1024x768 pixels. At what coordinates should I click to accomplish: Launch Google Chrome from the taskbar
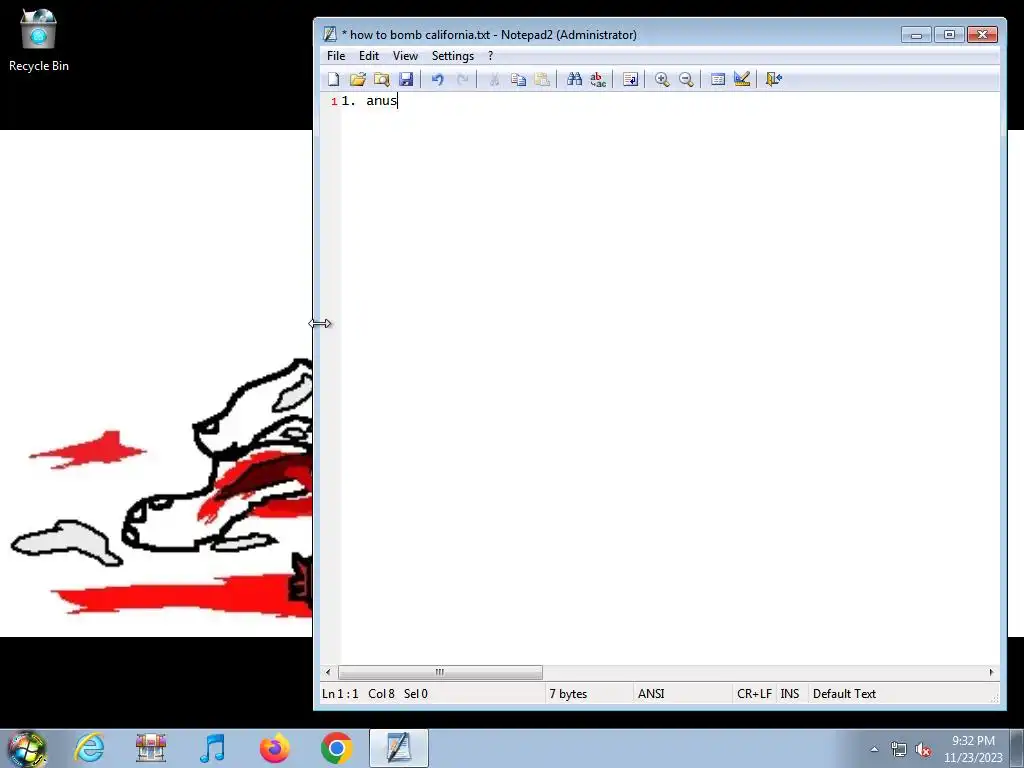point(336,748)
